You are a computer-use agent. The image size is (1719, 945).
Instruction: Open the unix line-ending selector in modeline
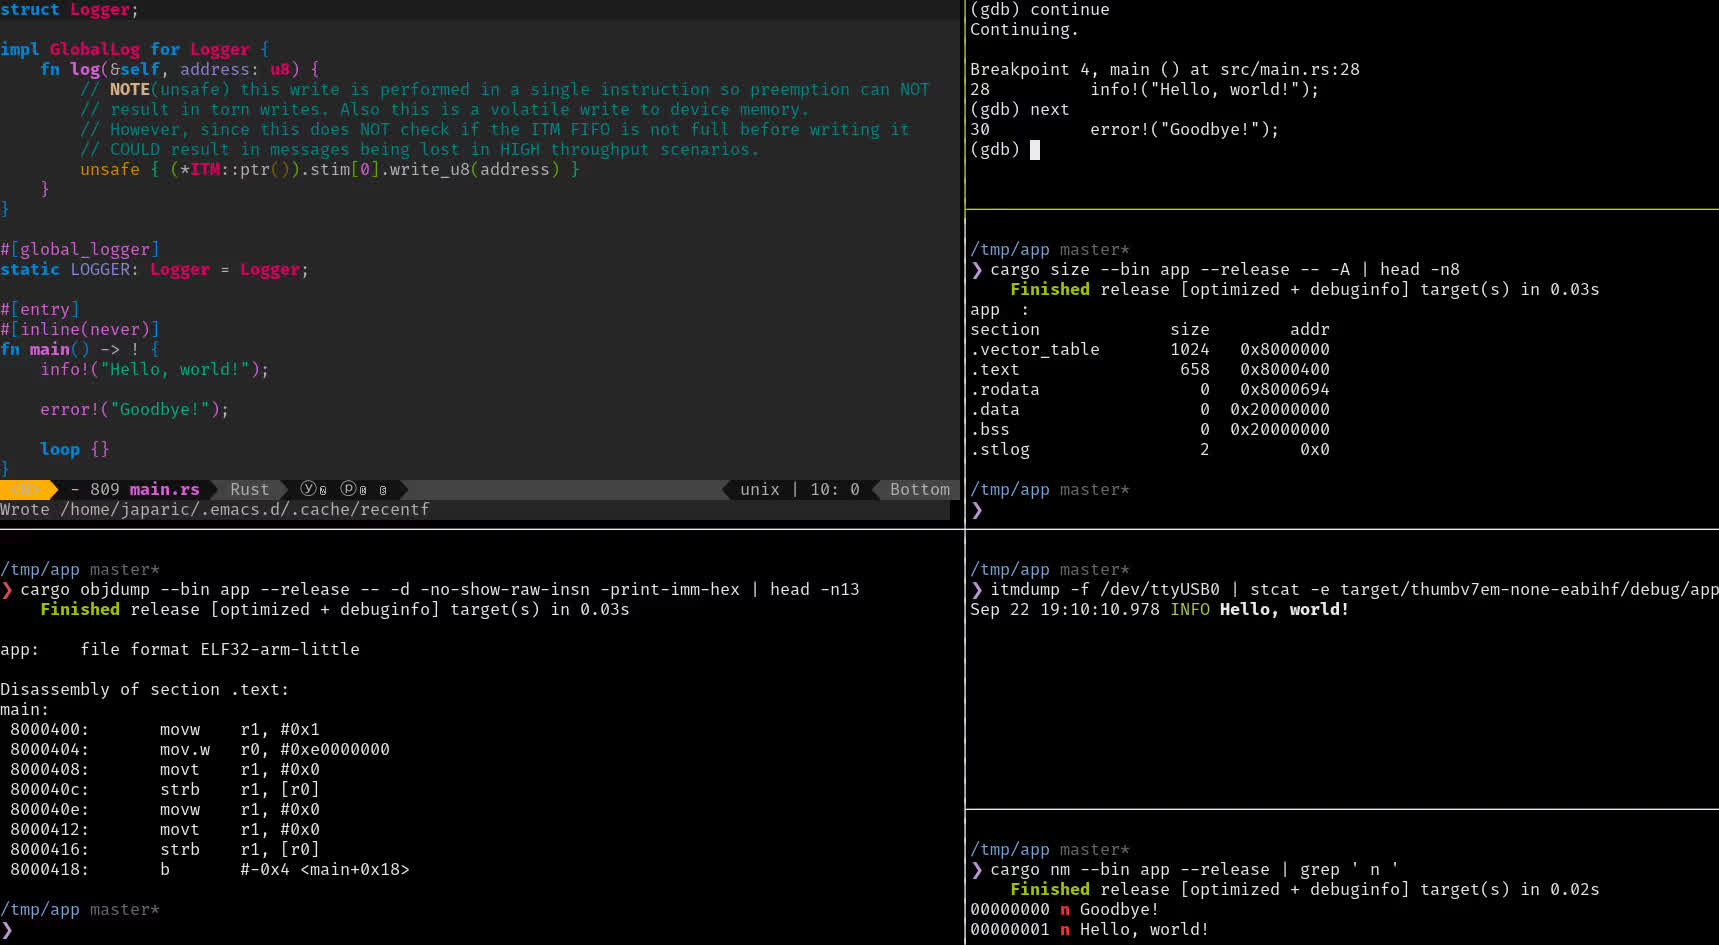pyautogui.click(x=759, y=489)
